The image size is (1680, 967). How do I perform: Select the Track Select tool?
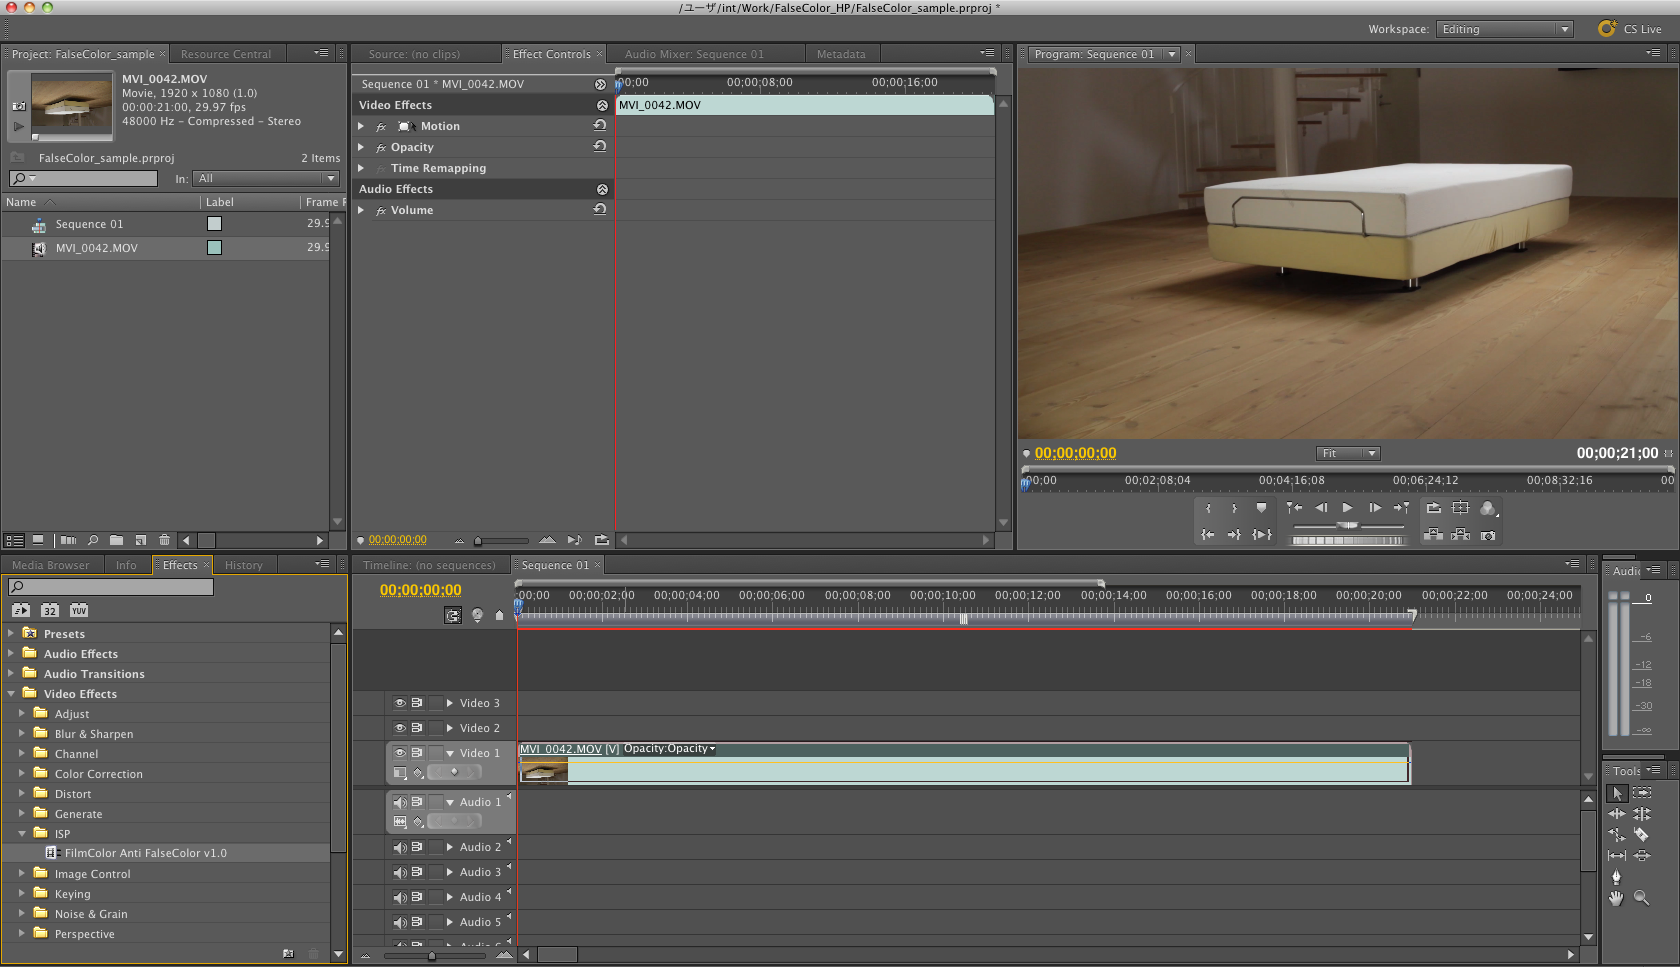1642,793
